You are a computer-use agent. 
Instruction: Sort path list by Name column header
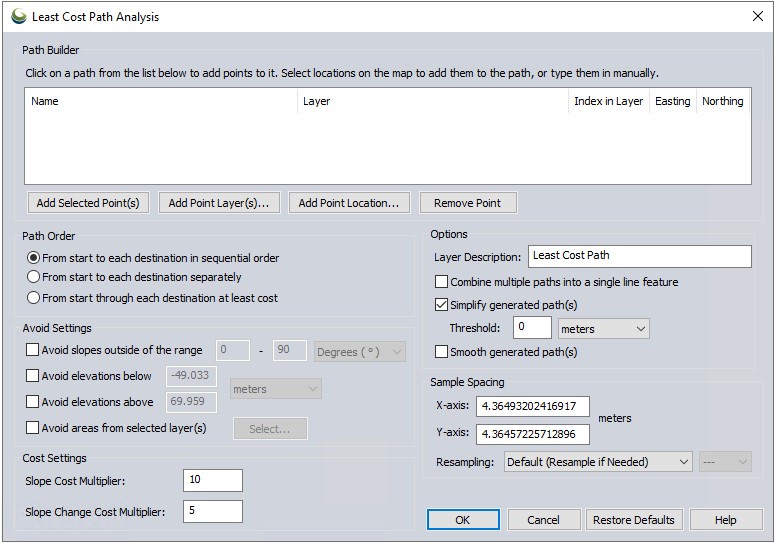[x=160, y=101]
